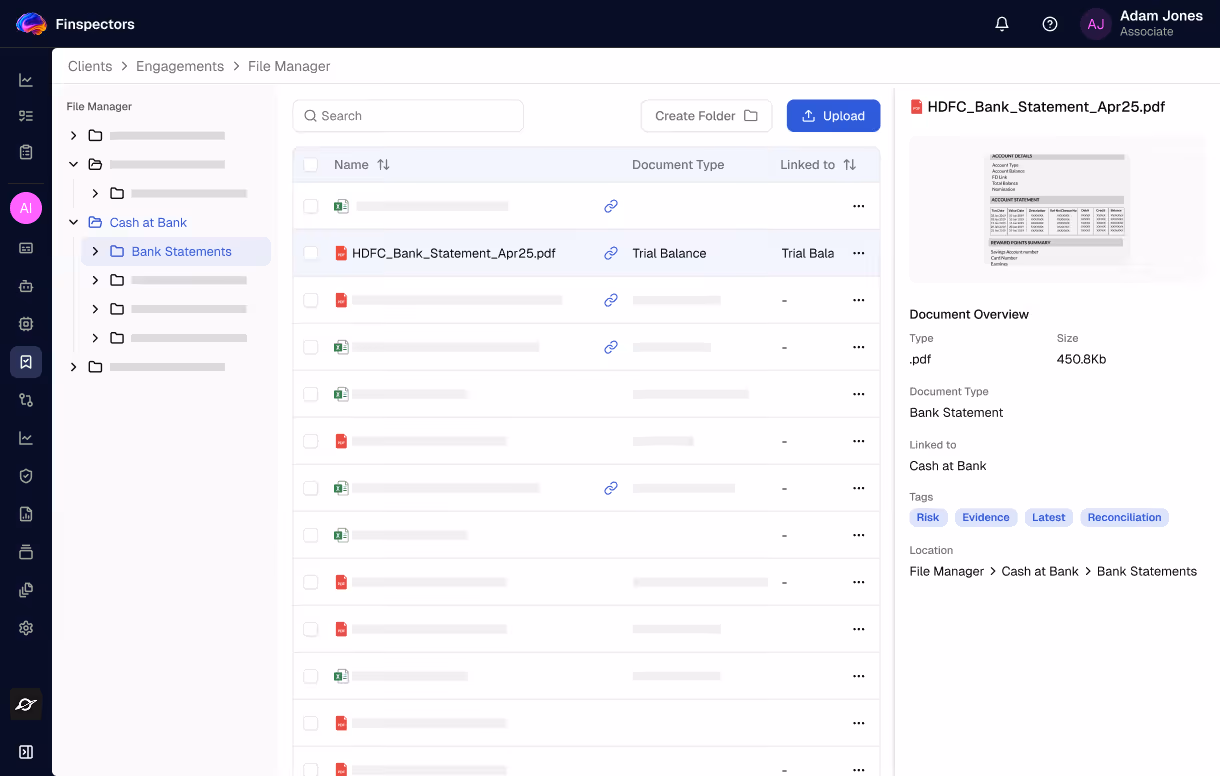
Task: Click File Manager in the Location path
Action: pos(947,571)
